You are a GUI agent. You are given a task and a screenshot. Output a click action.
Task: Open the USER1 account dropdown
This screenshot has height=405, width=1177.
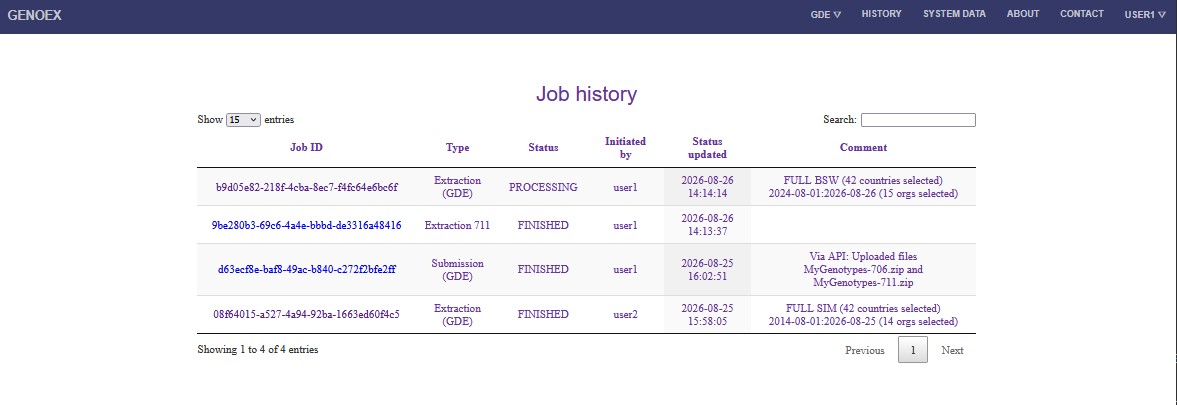pyautogui.click(x=1145, y=14)
